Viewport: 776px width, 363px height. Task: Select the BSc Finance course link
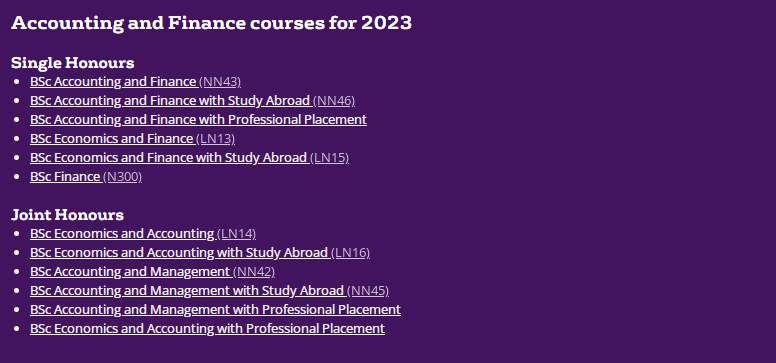click(65, 177)
